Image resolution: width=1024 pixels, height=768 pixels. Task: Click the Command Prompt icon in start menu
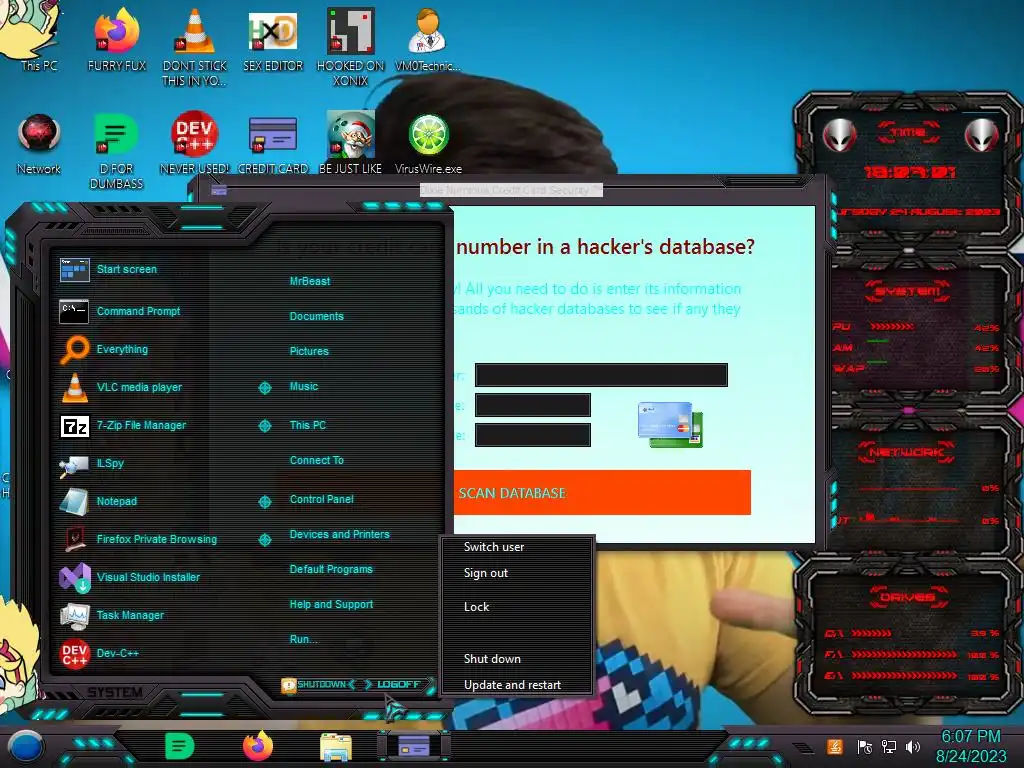click(x=74, y=312)
